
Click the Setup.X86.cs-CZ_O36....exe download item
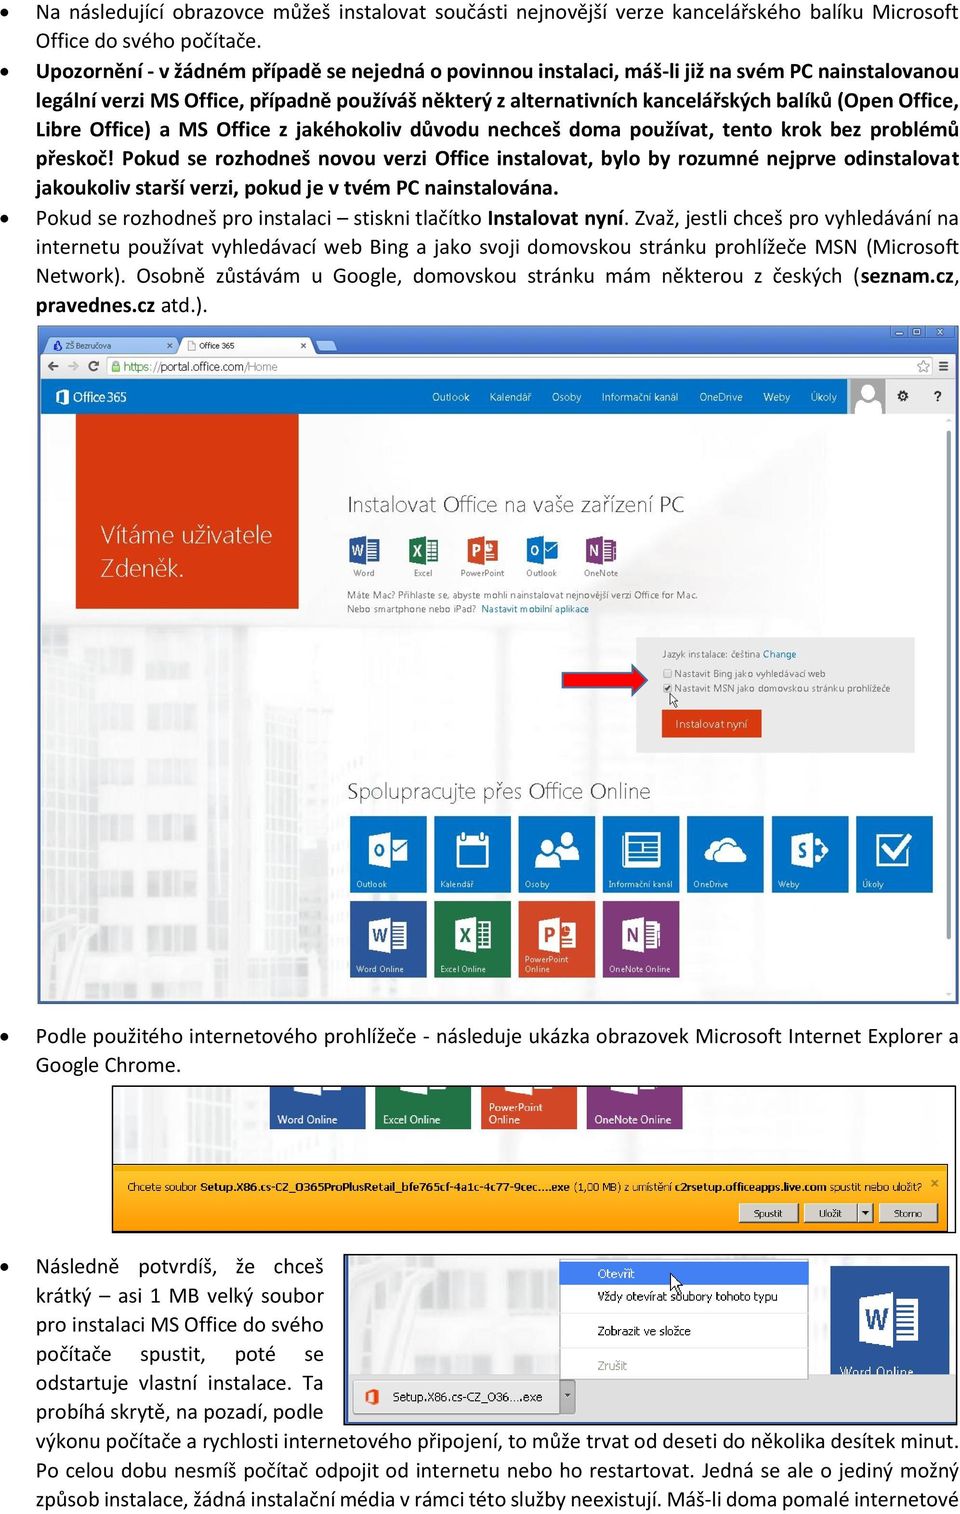point(456,1396)
